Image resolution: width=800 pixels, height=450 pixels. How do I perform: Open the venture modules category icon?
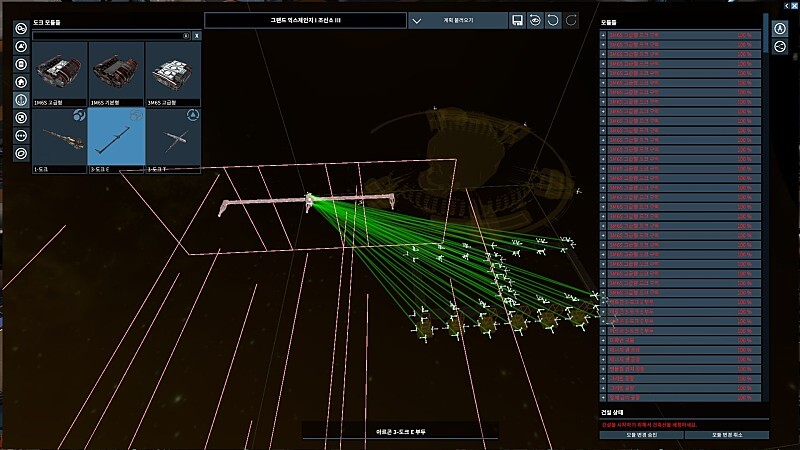21,154
